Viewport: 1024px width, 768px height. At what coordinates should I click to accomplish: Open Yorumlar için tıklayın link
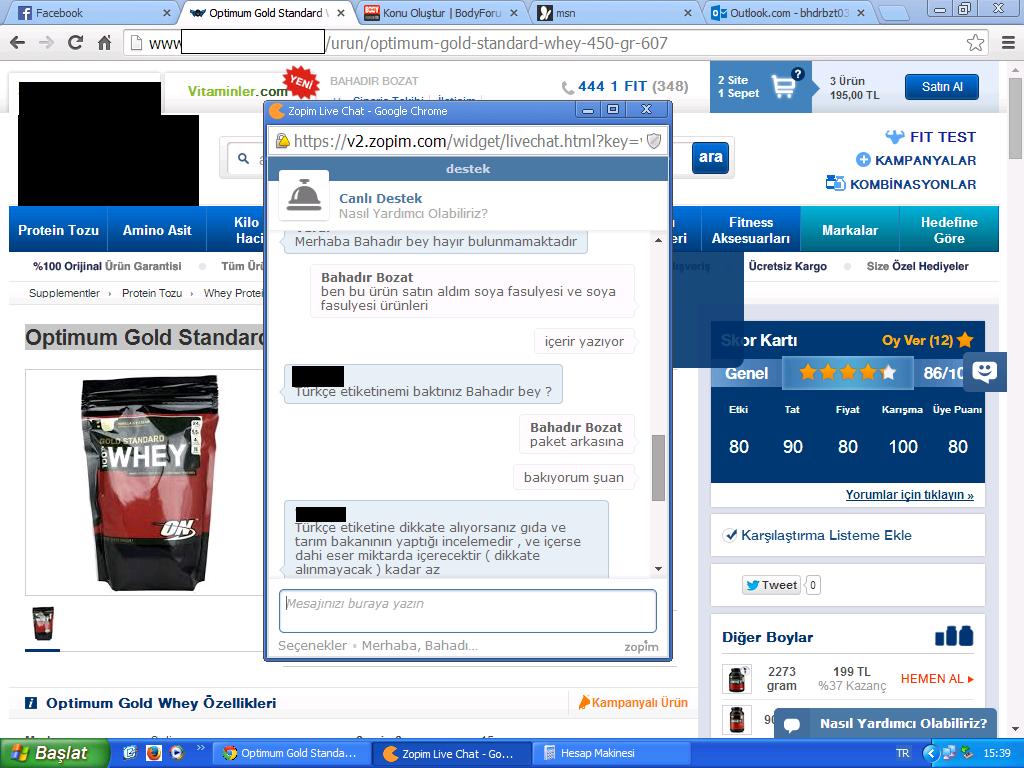[x=909, y=494]
